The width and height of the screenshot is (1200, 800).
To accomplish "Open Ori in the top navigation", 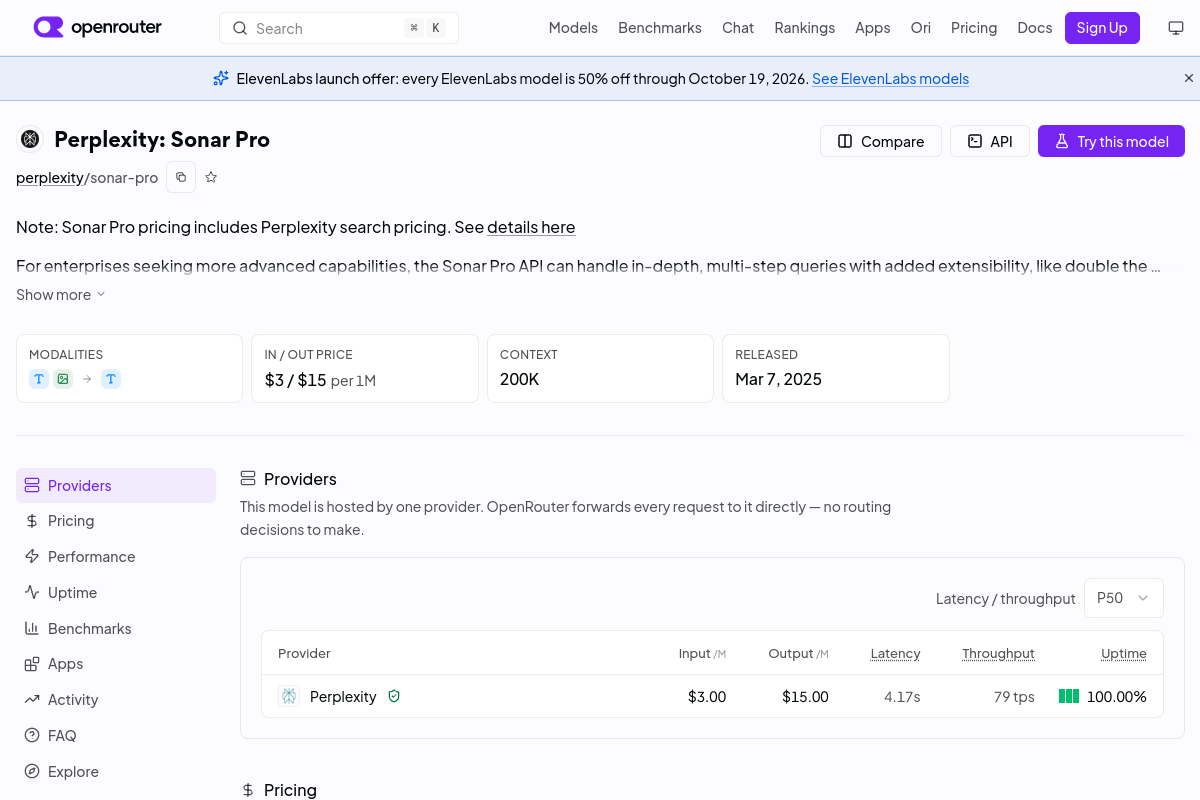I will pyautogui.click(x=921, y=28).
